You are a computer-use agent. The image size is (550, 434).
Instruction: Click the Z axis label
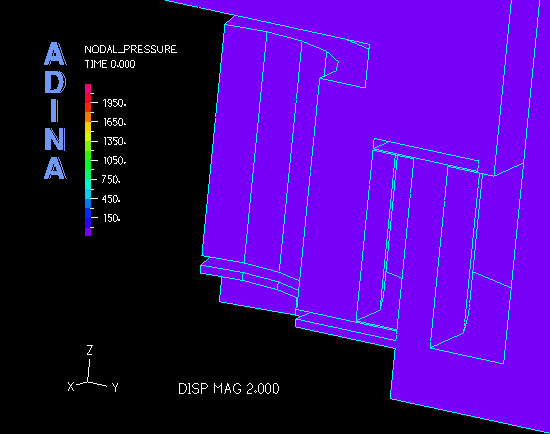90,350
